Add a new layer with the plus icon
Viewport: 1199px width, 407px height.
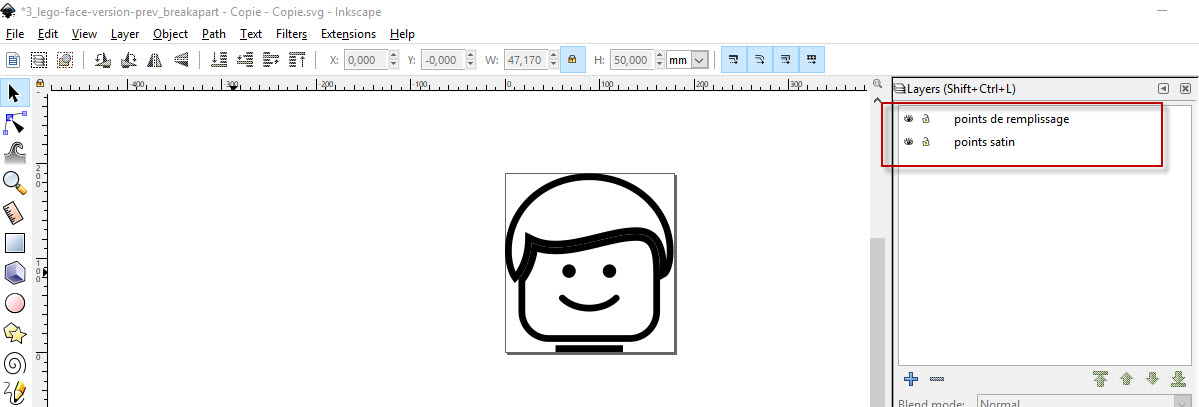pyautogui.click(x=911, y=379)
